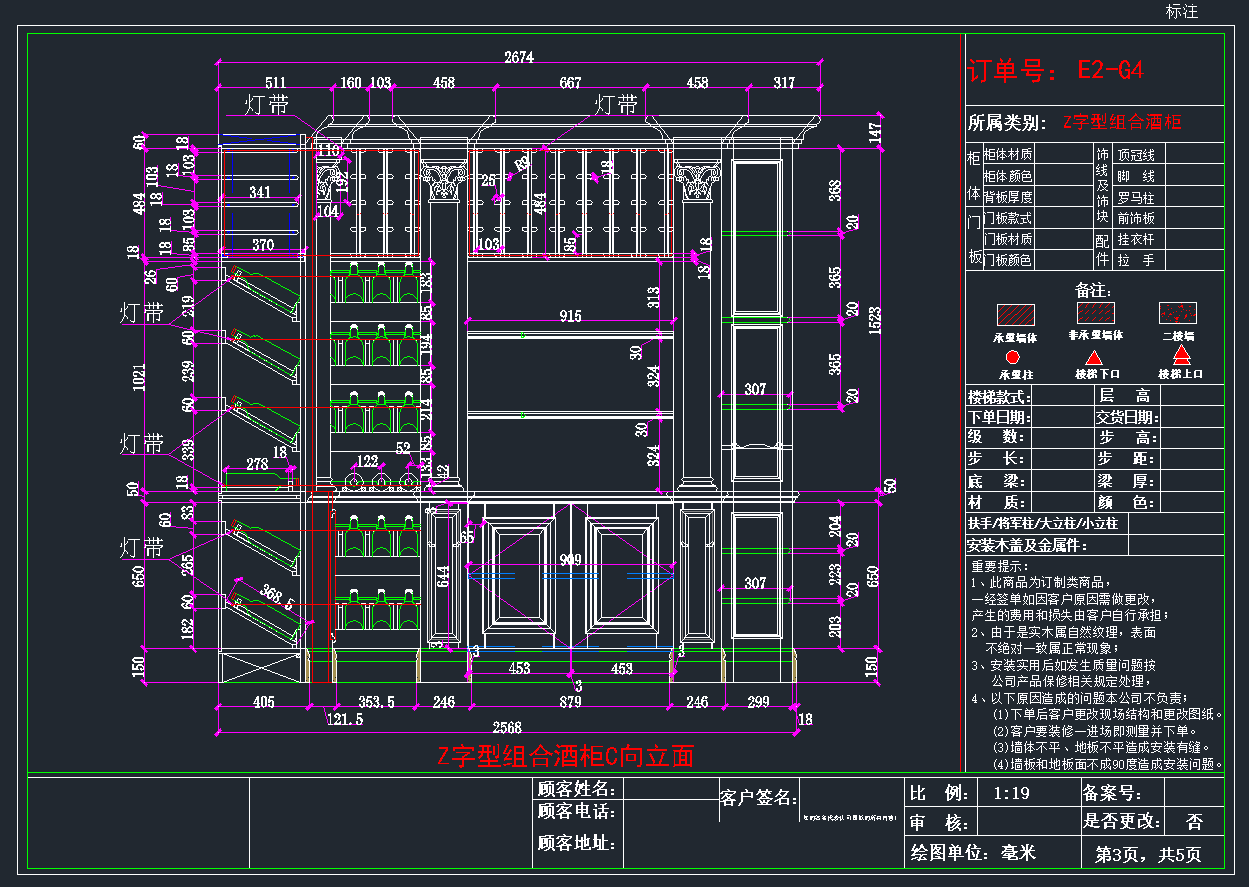Click the blank 顾客姓名 field
The height and width of the screenshot is (887, 1249).
click(x=670, y=789)
